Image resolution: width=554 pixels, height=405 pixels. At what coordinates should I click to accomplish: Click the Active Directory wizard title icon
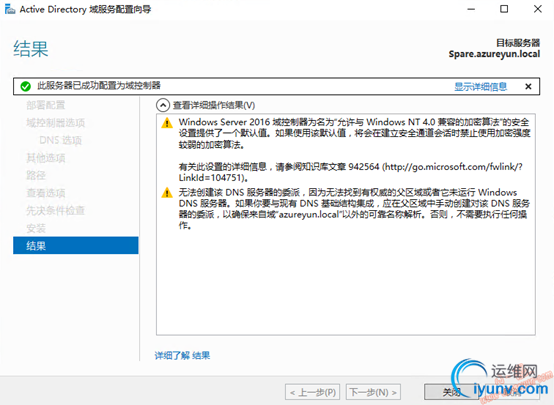10,9
